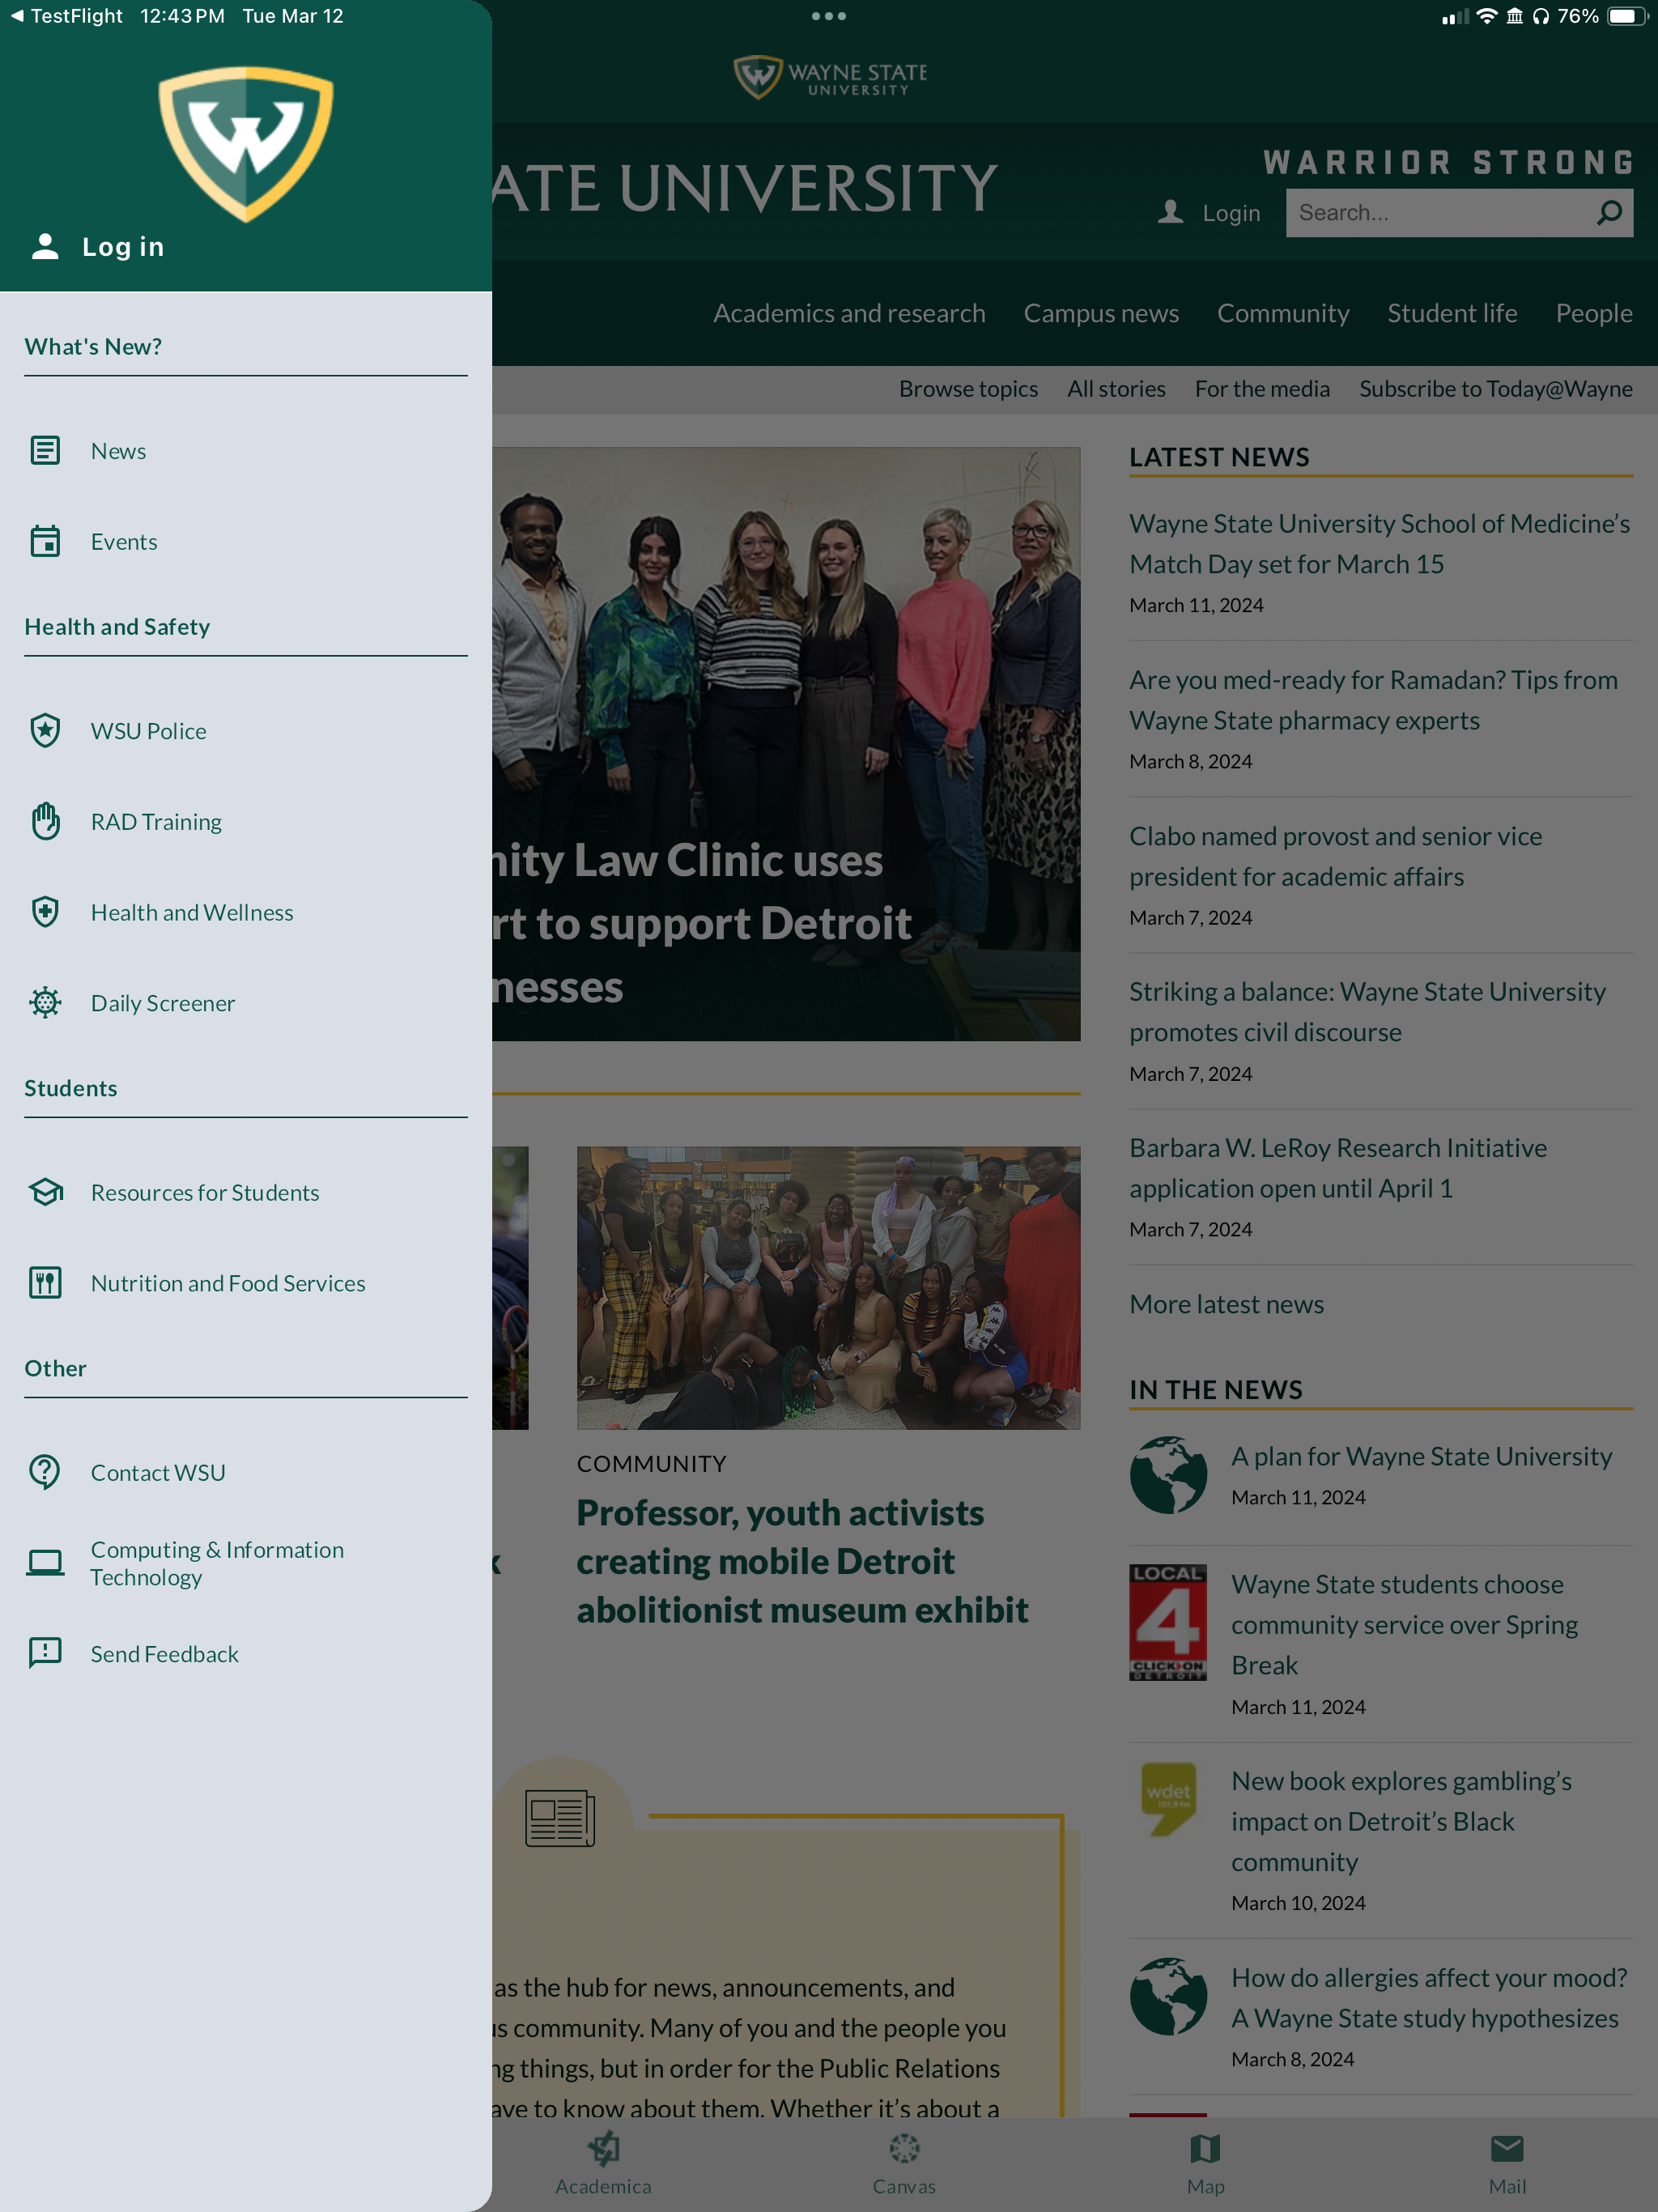
Task: Tap the search magnifier icon in website header
Action: pyautogui.click(x=1609, y=213)
